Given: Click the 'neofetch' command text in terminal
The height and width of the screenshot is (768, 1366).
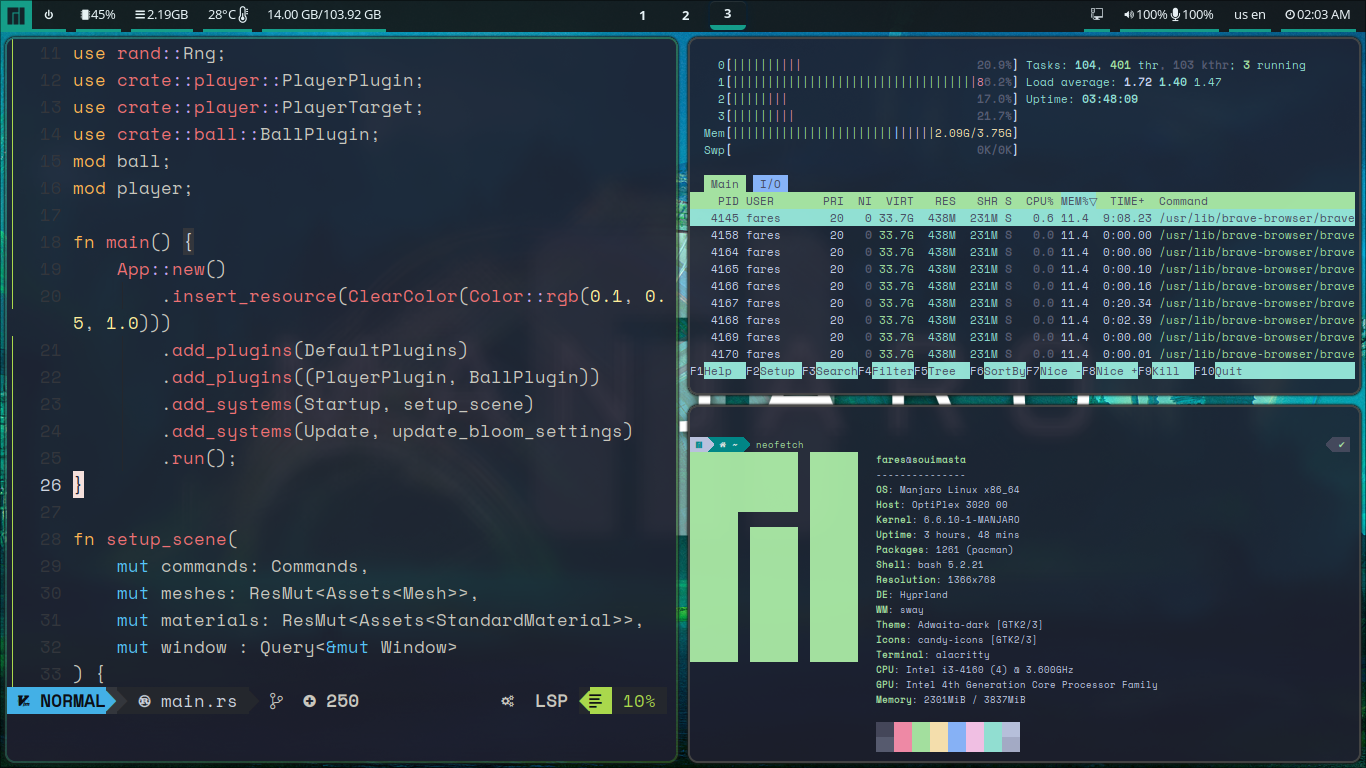Looking at the screenshot, I should click(x=780, y=445).
